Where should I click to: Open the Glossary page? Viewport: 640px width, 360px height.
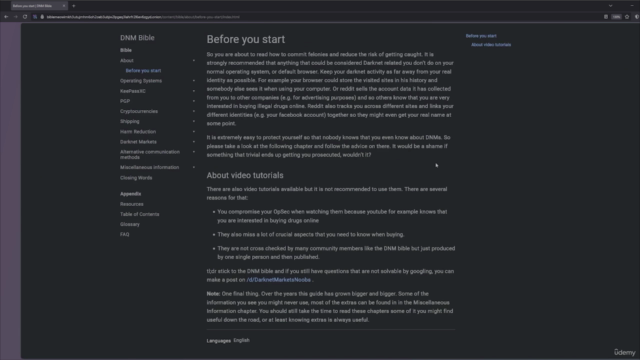(x=130, y=224)
